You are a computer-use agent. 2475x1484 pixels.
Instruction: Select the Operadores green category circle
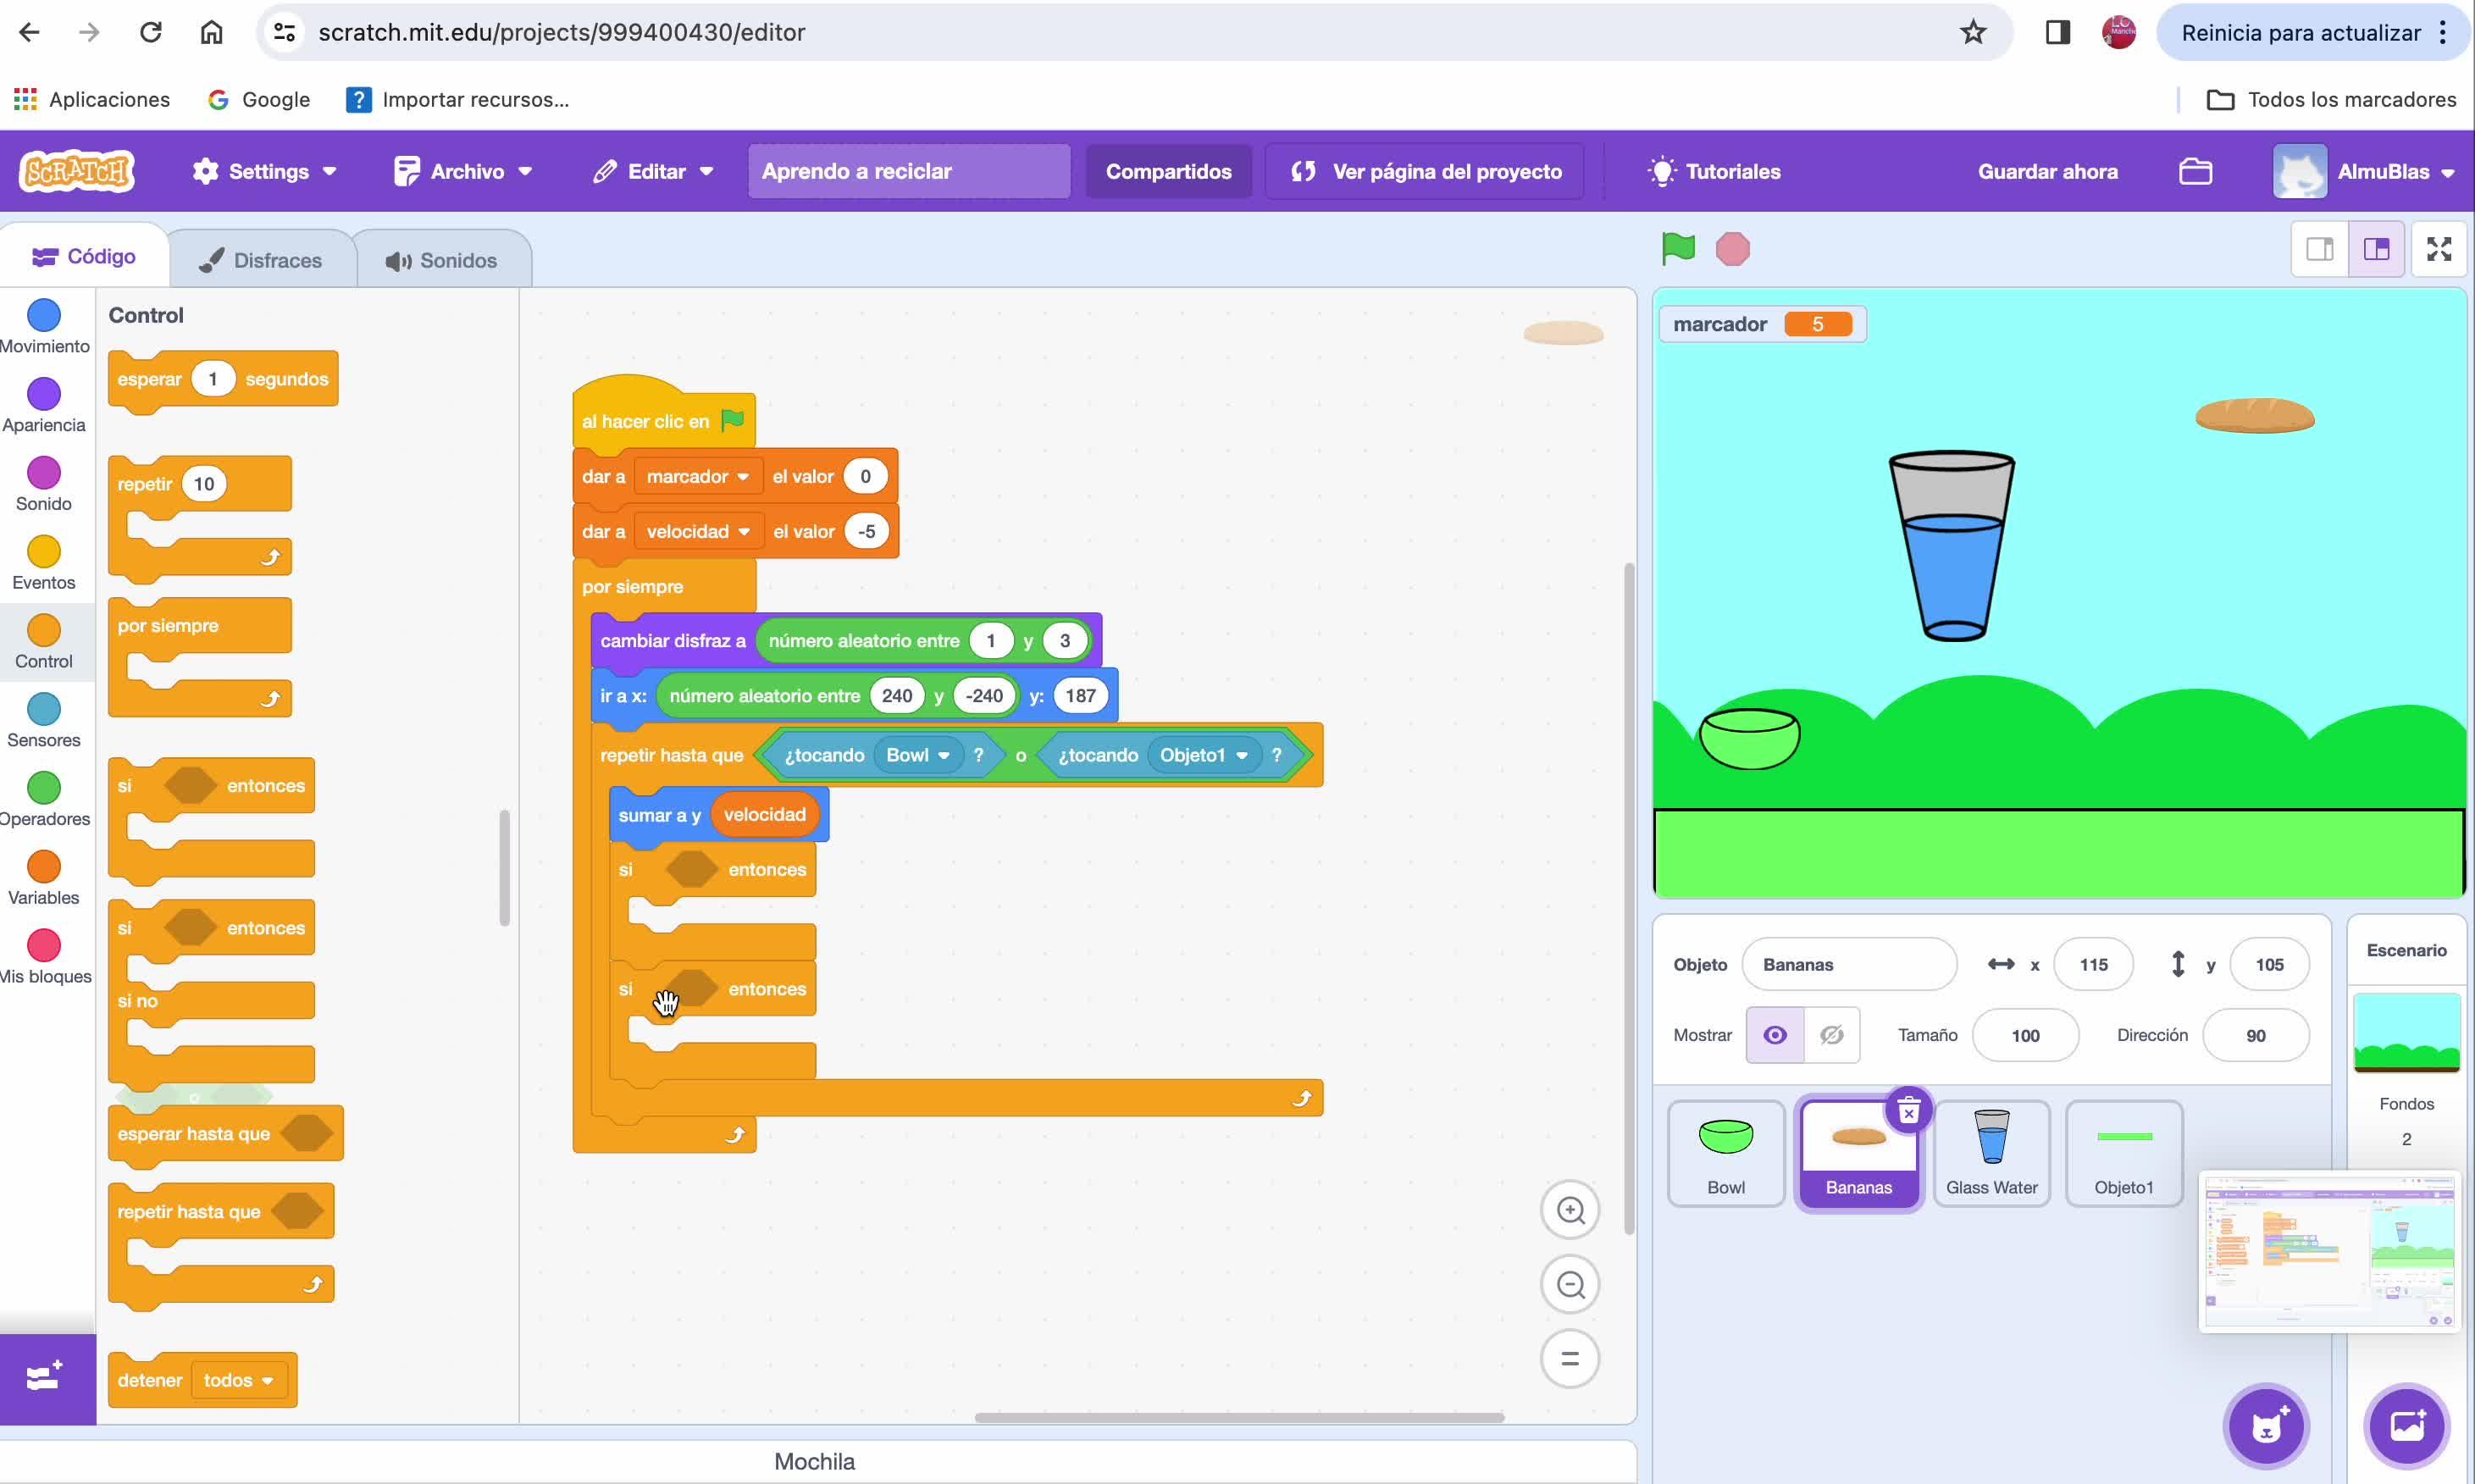pos(44,788)
